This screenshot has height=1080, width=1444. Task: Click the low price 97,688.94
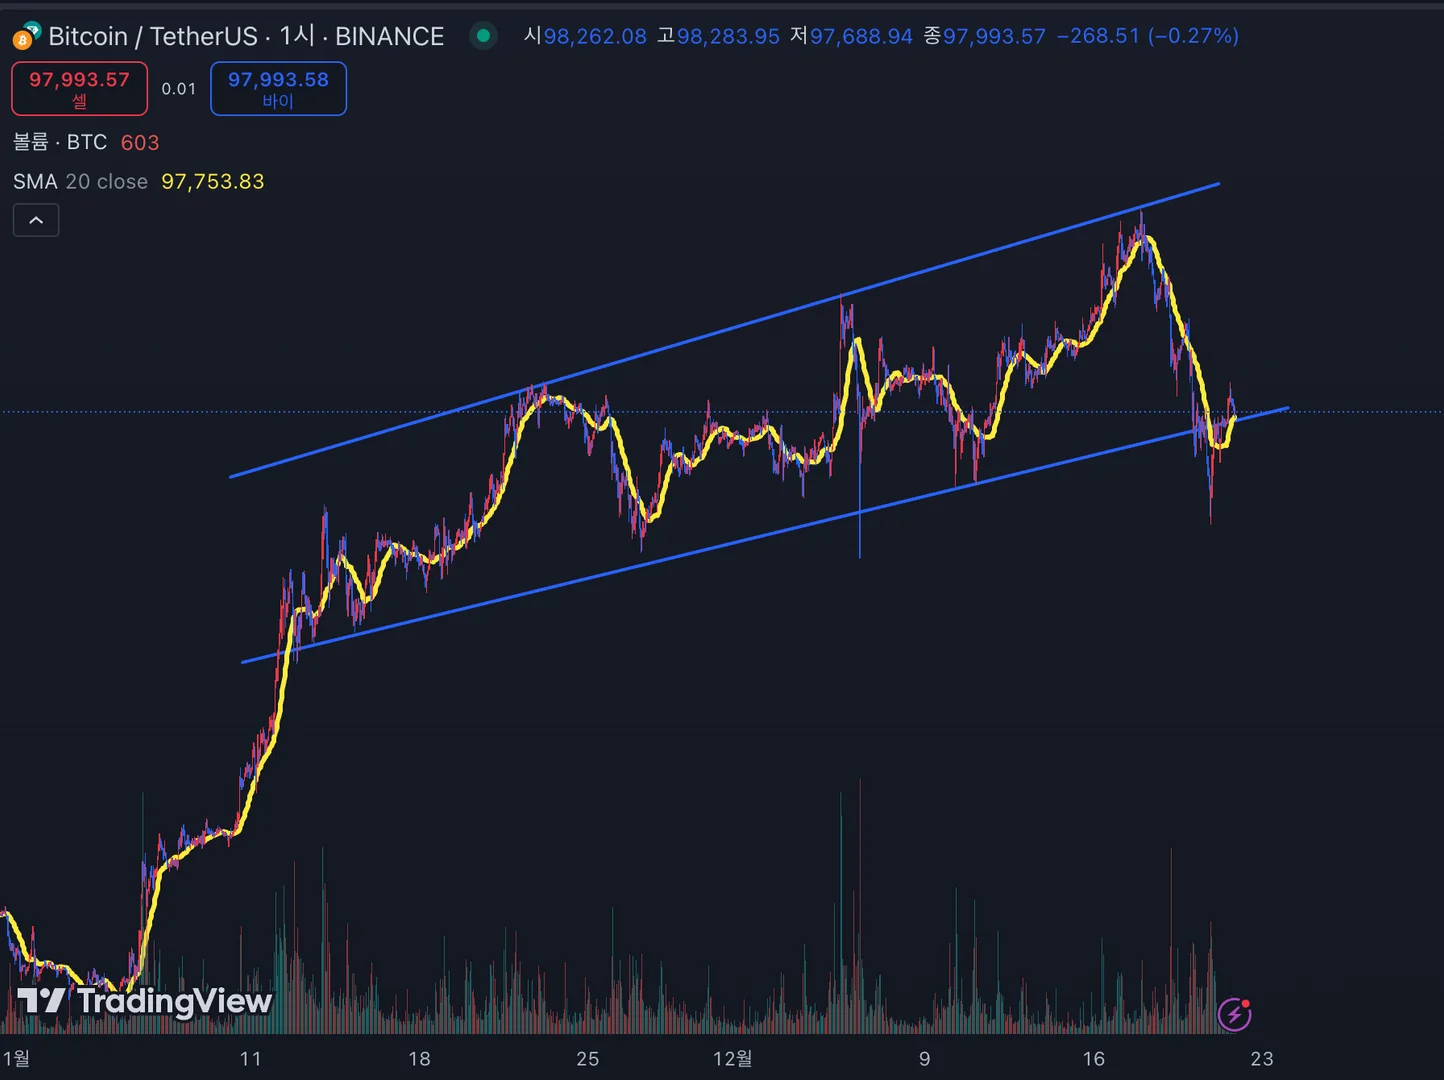861,36
